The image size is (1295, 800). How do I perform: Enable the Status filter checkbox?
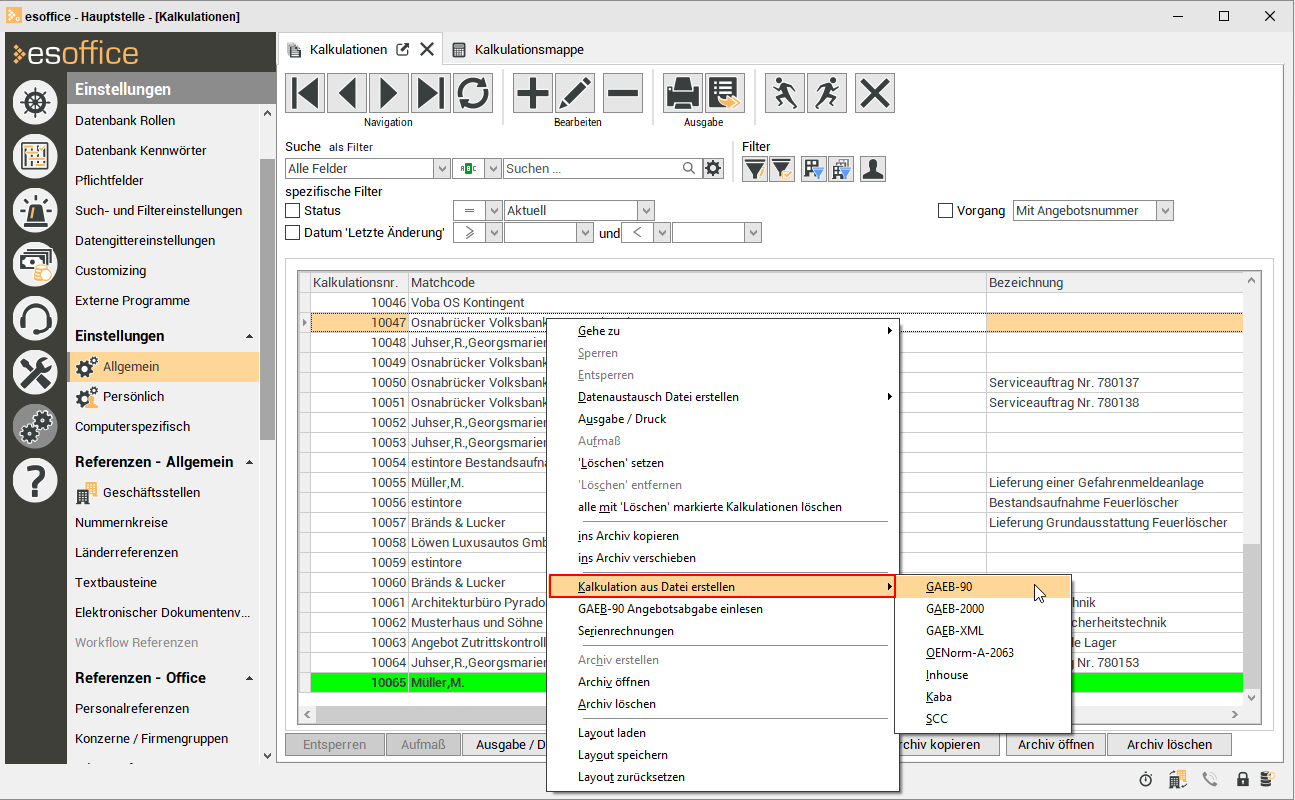coord(293,211)
